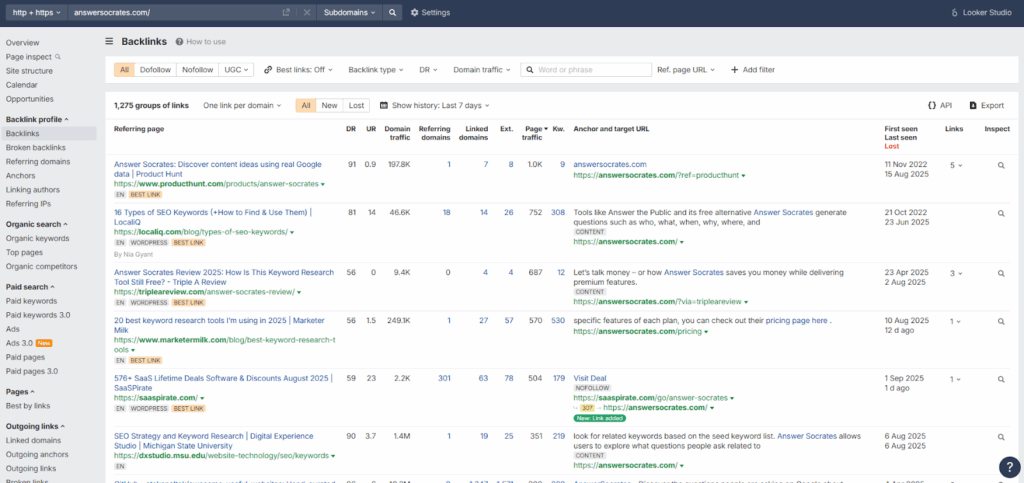Image resolution: width=1024 pixels, height=483 pixels.
Task: Open the http + https protocol dropdown
Action: tap(37, 12)
